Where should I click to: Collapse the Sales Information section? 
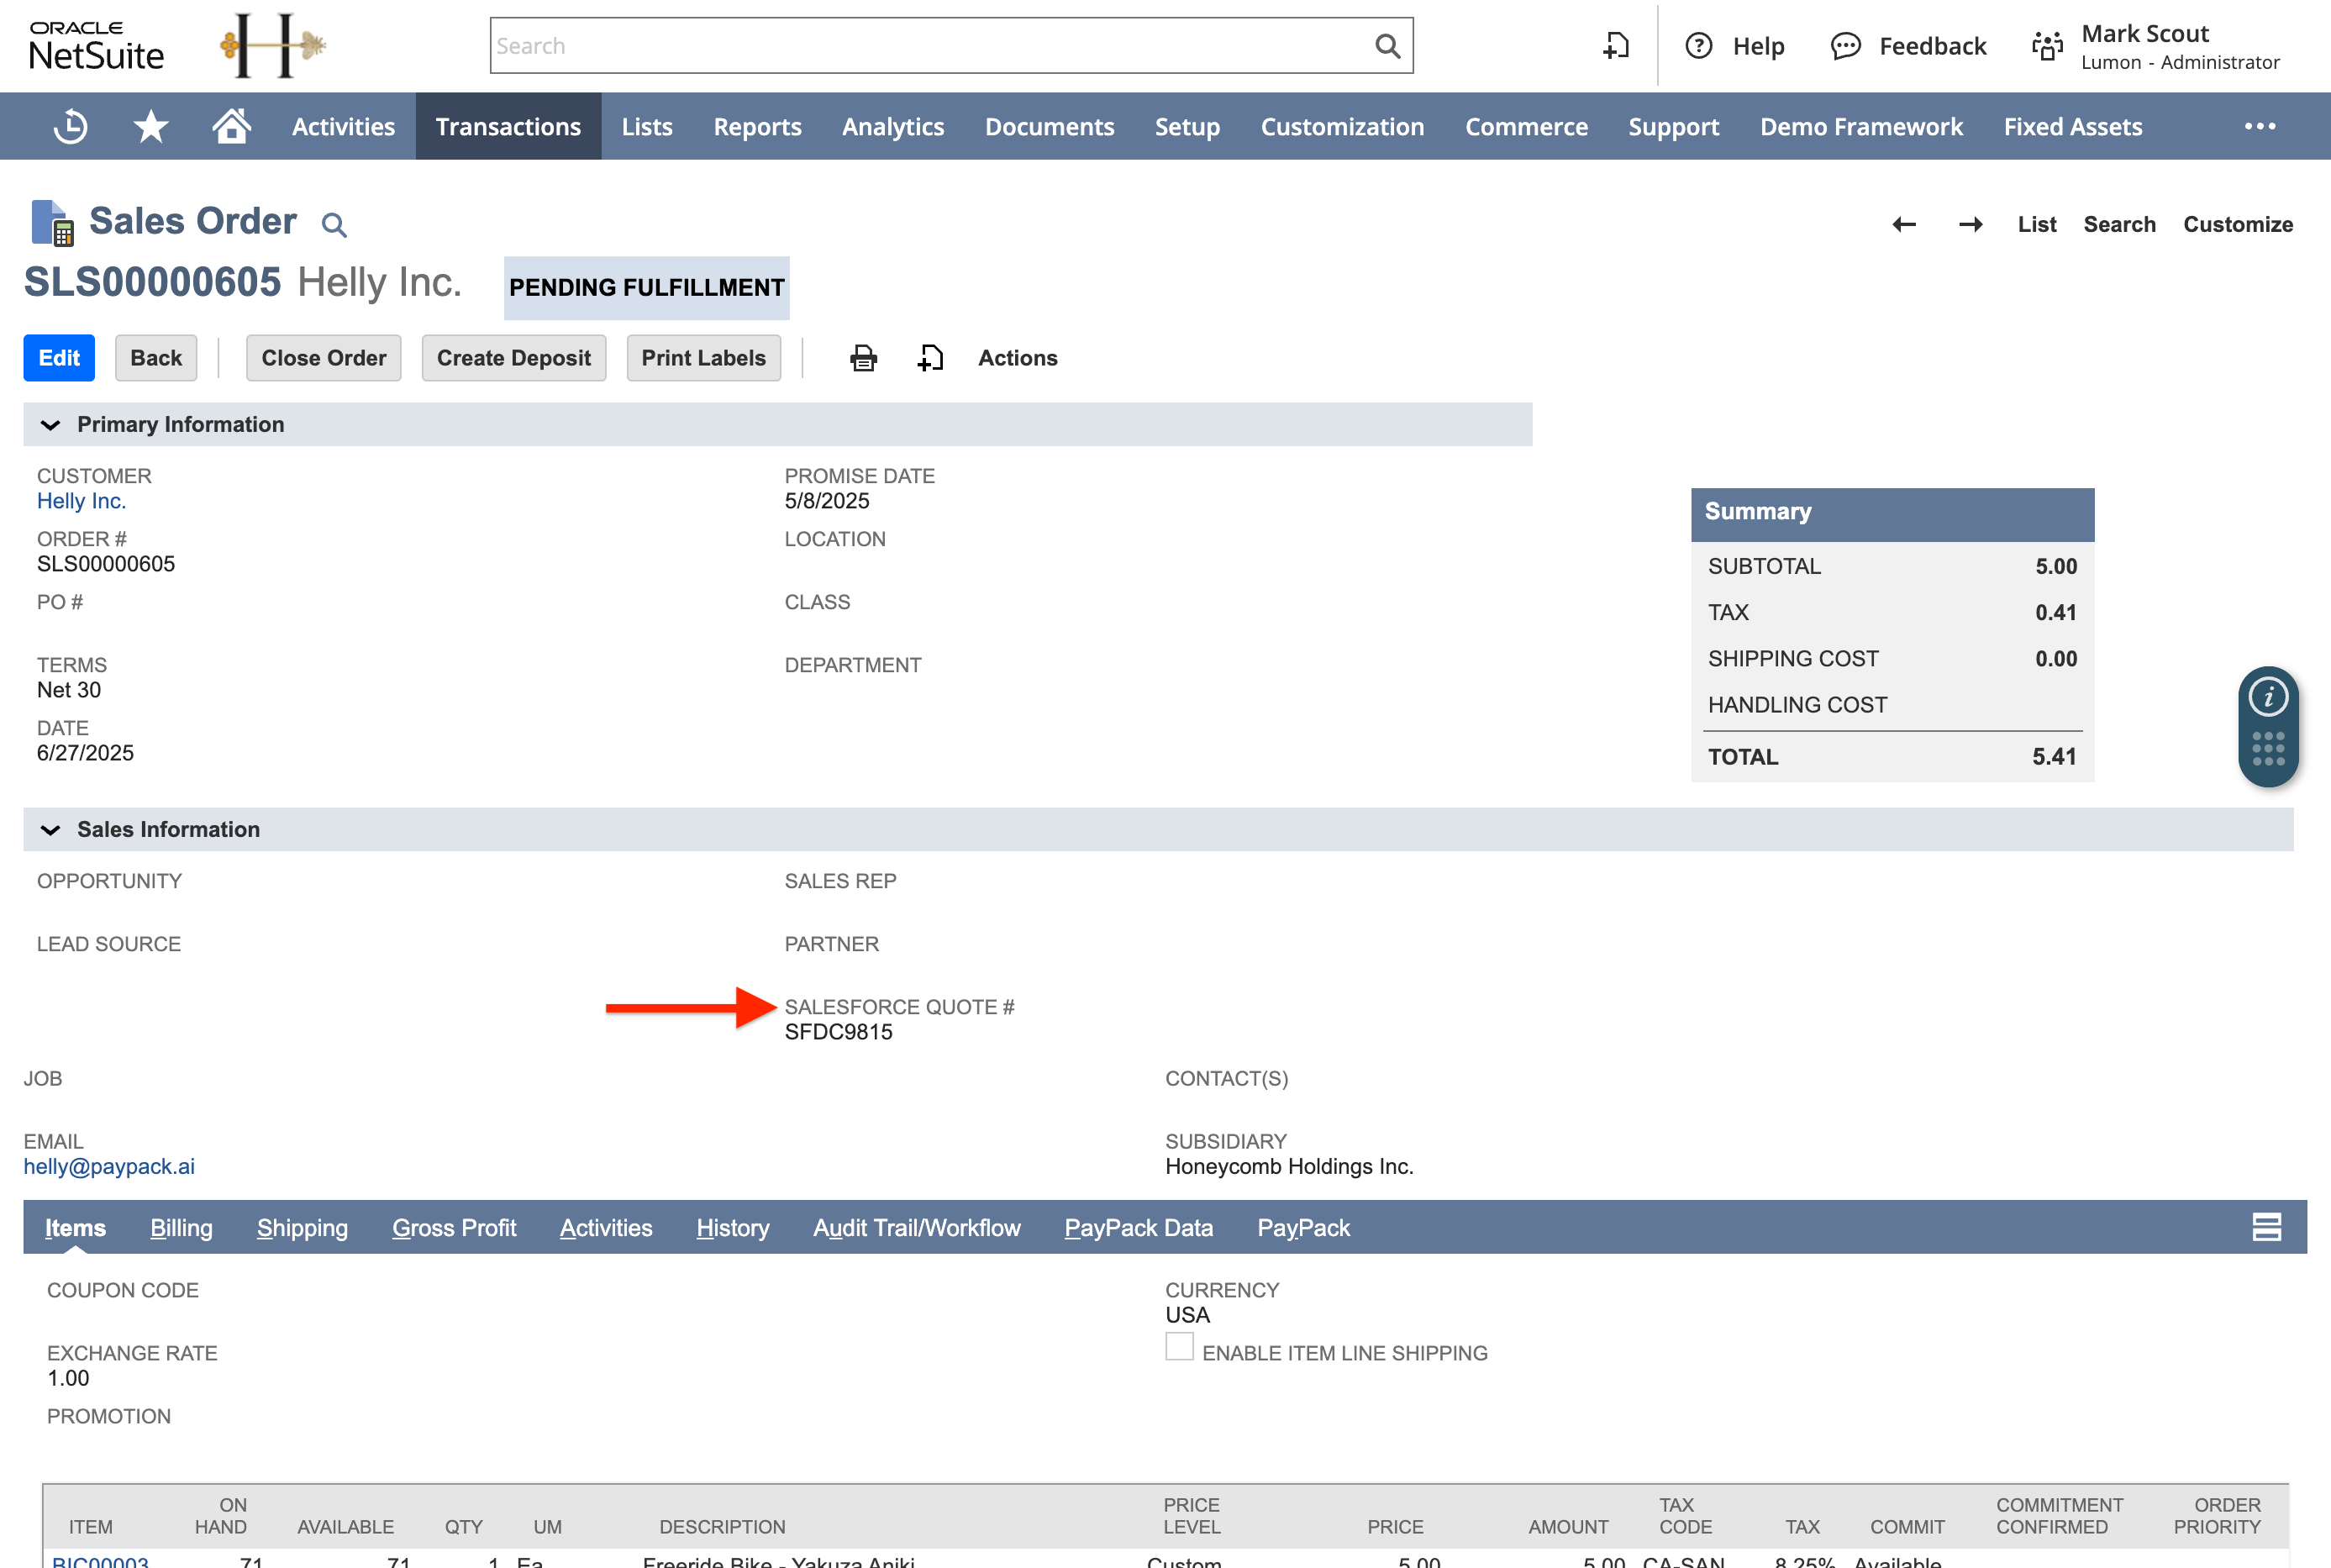coord(51,829)
